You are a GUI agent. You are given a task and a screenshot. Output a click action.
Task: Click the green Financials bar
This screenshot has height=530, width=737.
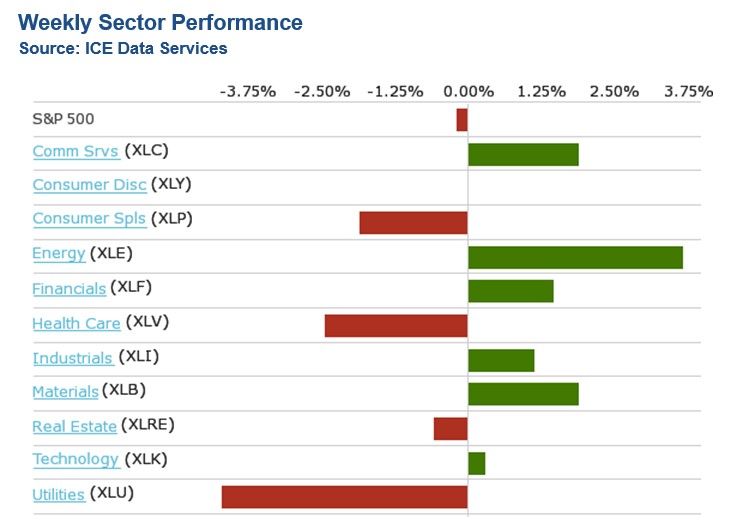510,291
